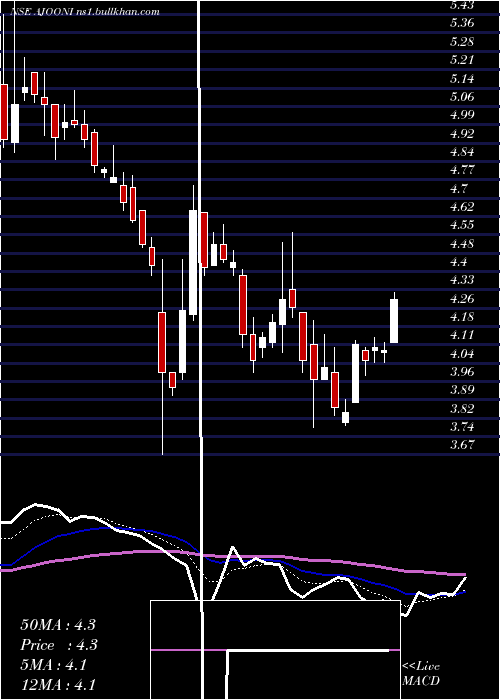Click the NSE AJOONI ns1.bullkhan.com chart title
The height and width of the screenshot is (700, 500).
(x=84, y=12)
